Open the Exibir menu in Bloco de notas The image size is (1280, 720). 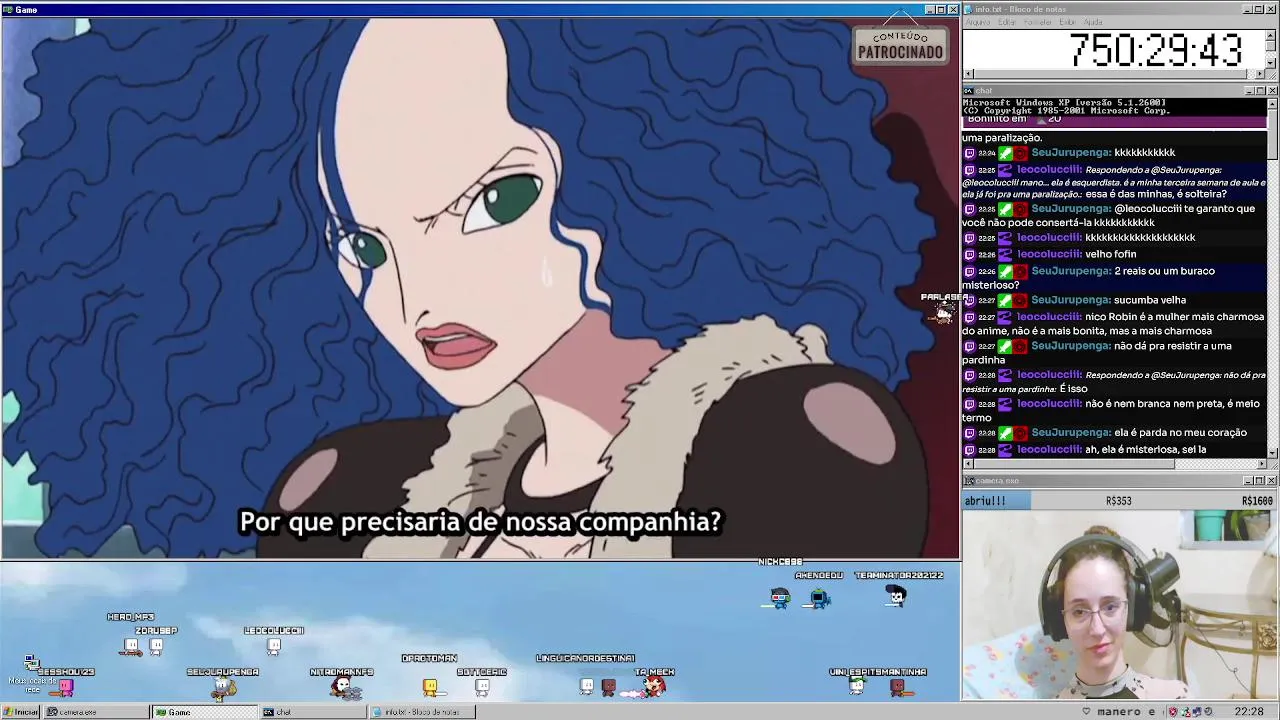point(1068,22)
